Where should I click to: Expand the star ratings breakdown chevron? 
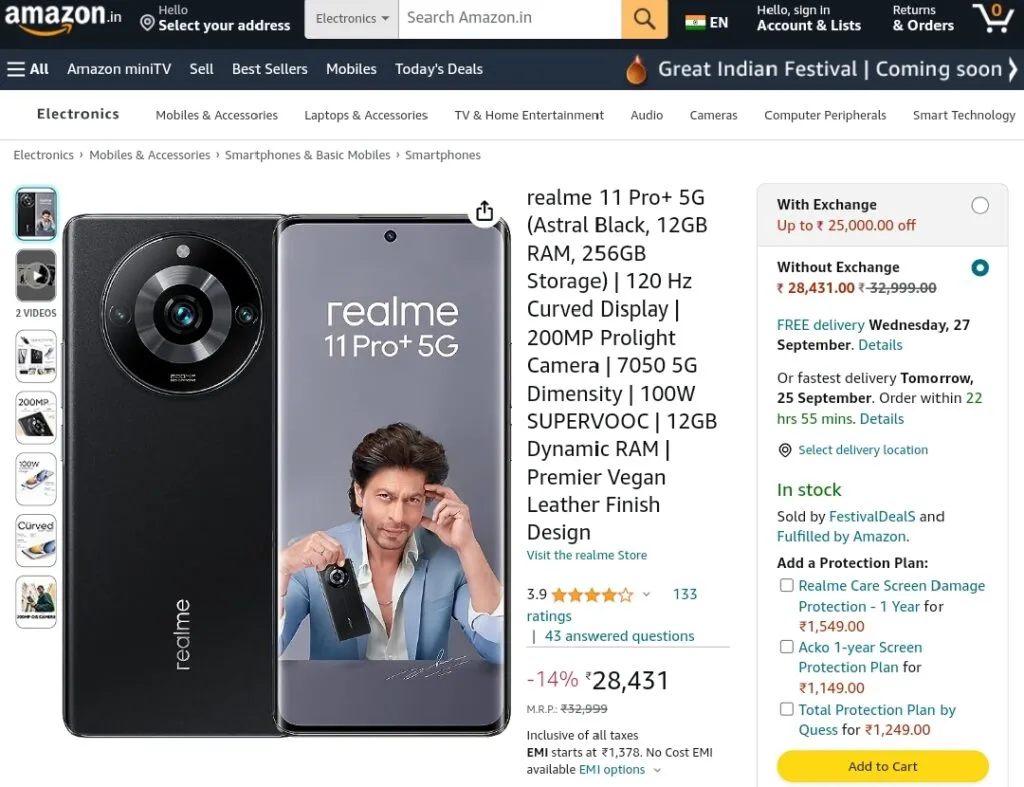tap(646, 594)
